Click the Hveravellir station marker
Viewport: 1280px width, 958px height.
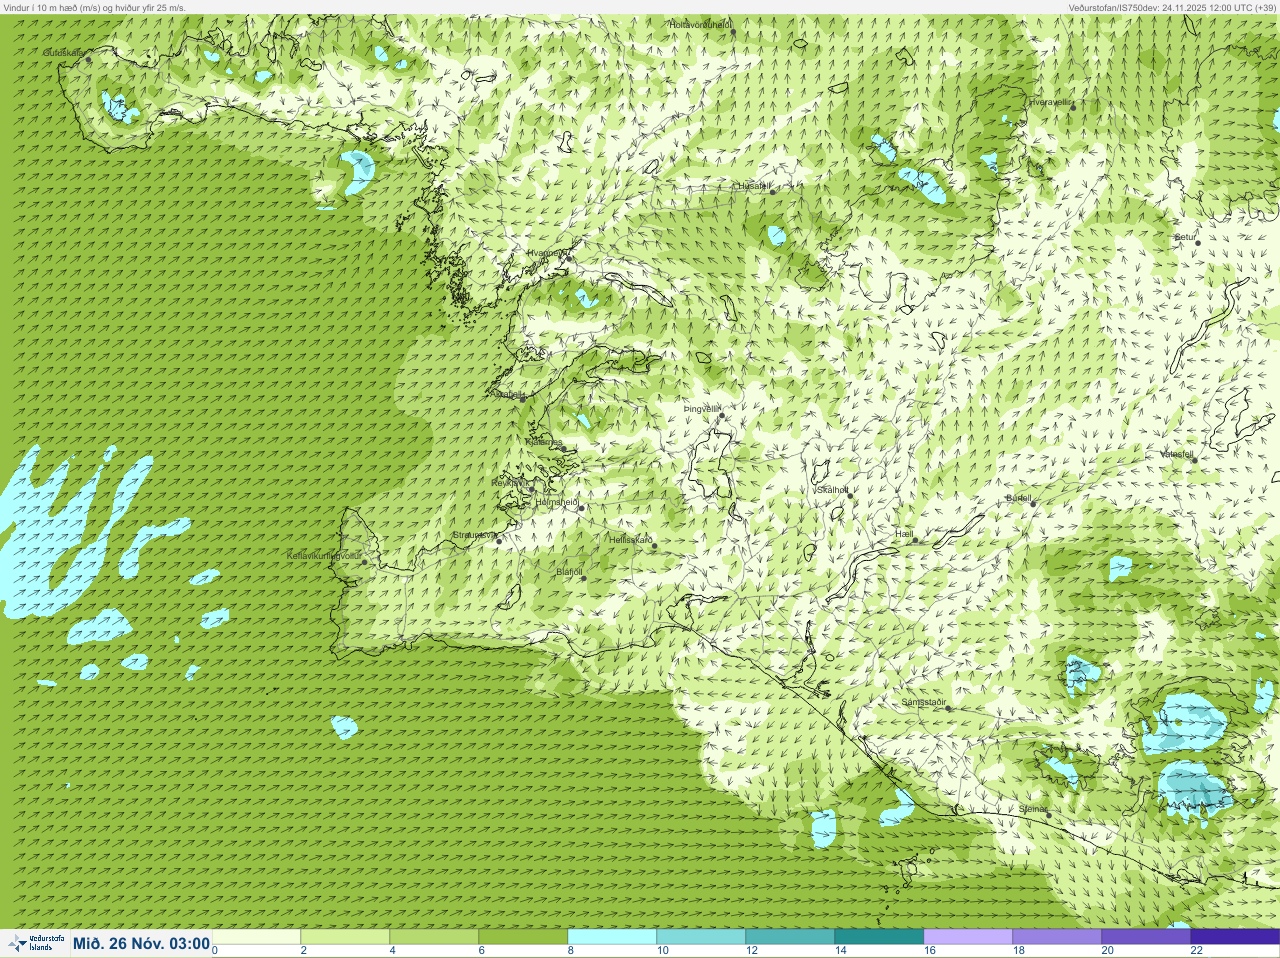[x=1071, y=107]
